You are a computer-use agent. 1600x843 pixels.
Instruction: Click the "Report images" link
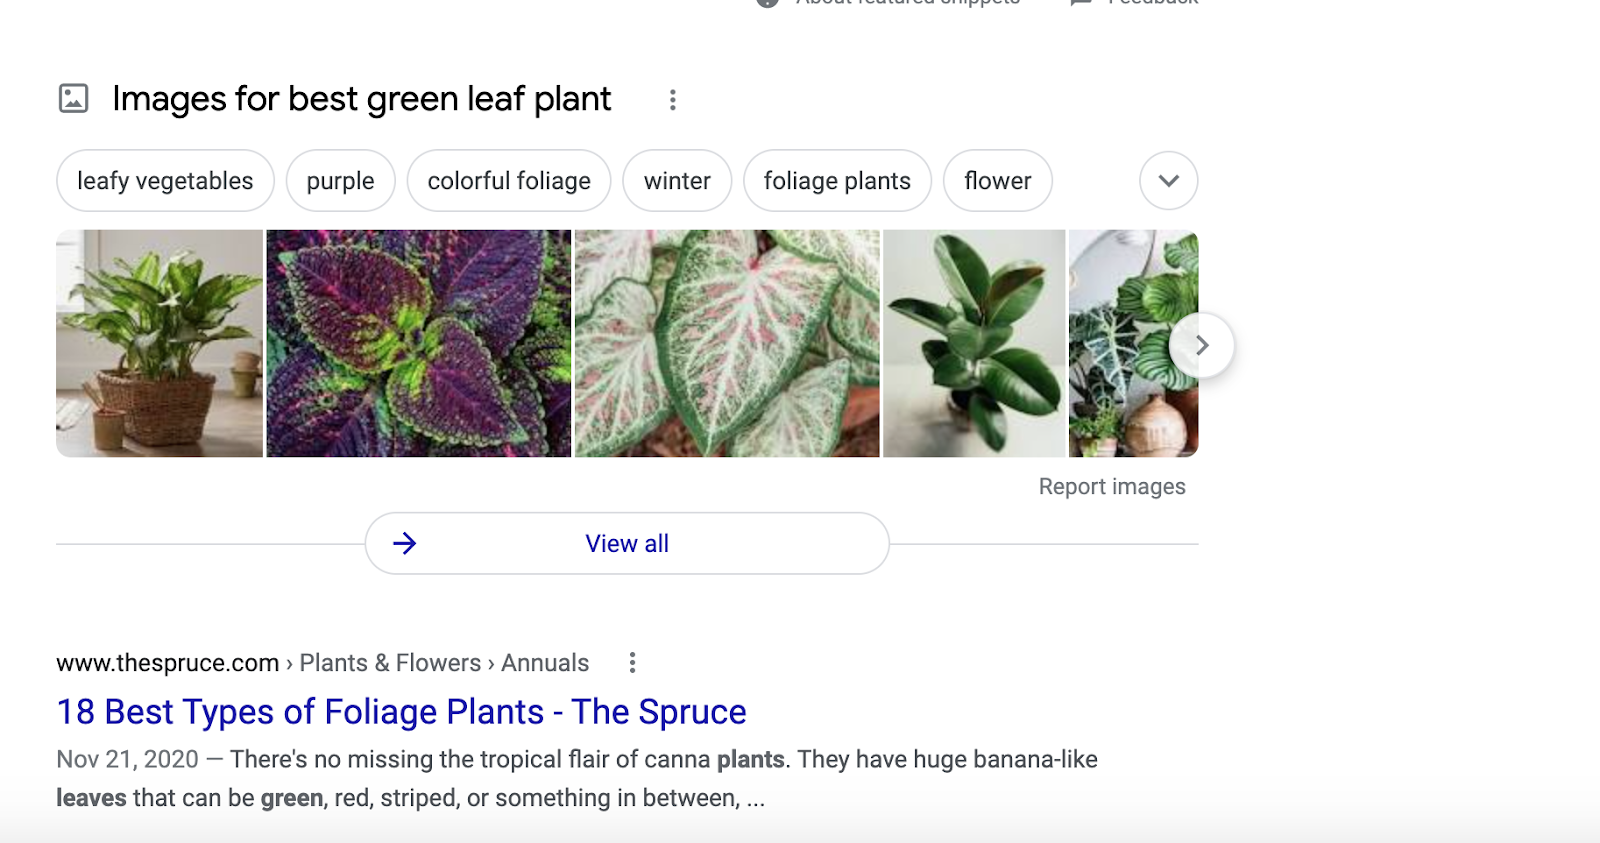1112,487
